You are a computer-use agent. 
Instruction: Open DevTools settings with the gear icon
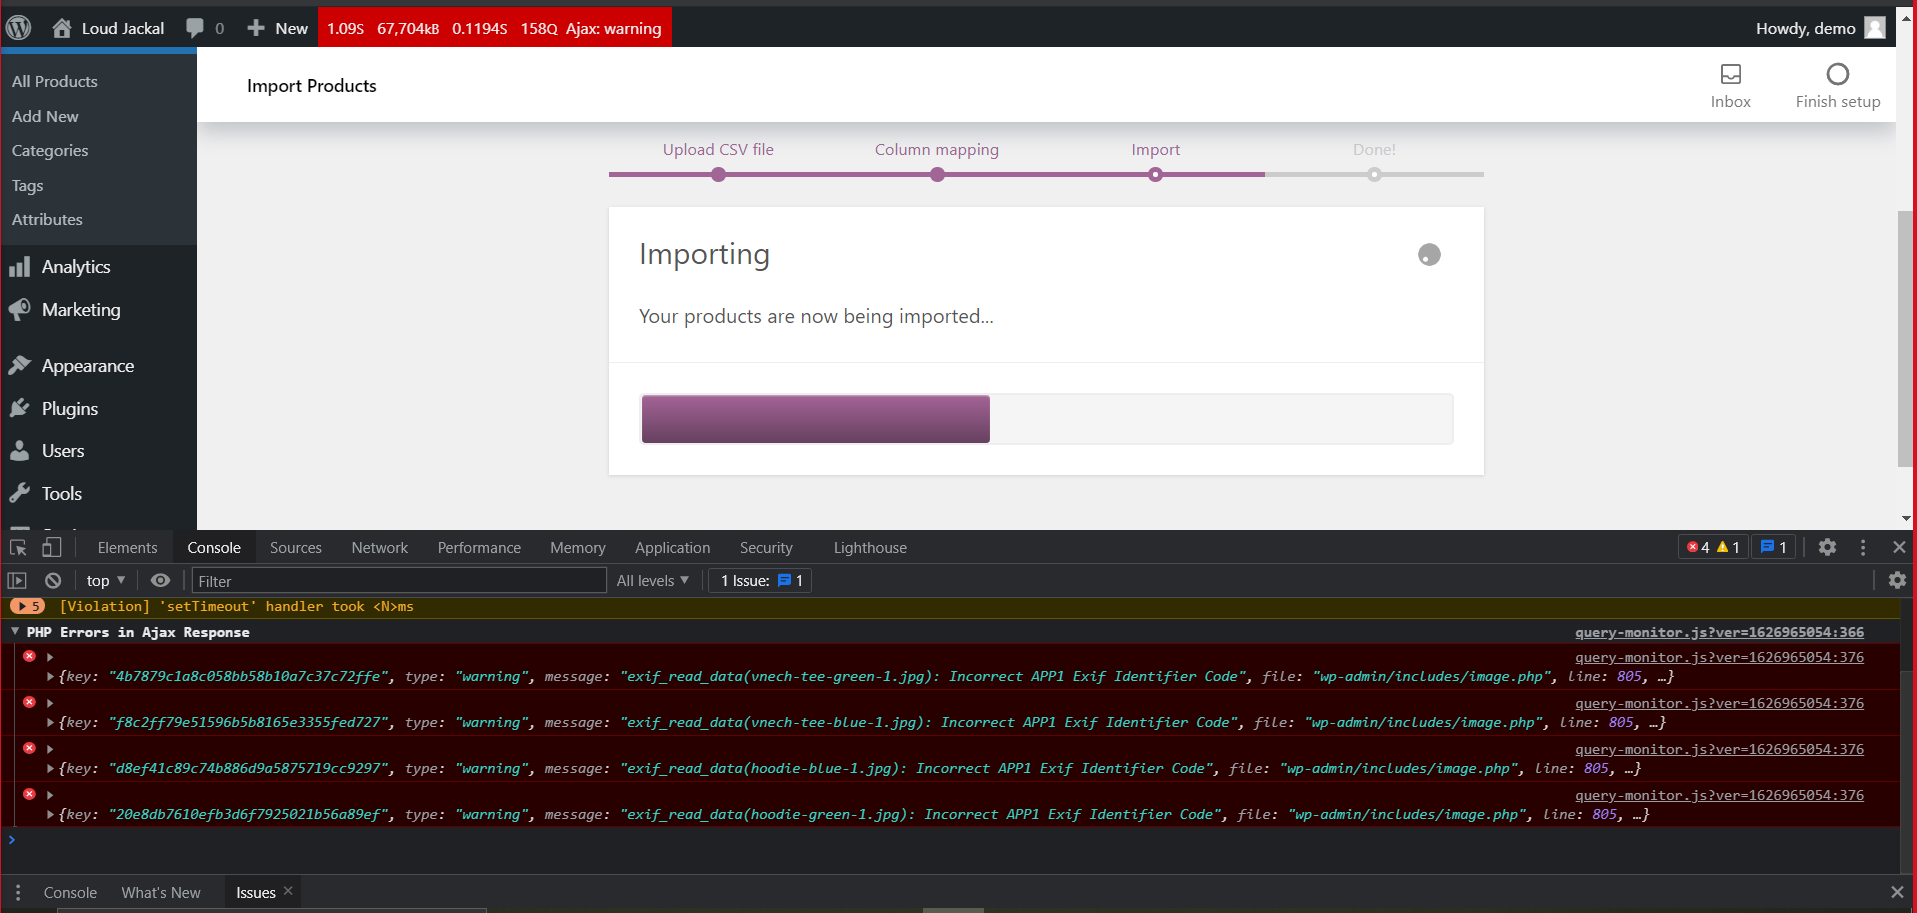[x=1828, y=547]
